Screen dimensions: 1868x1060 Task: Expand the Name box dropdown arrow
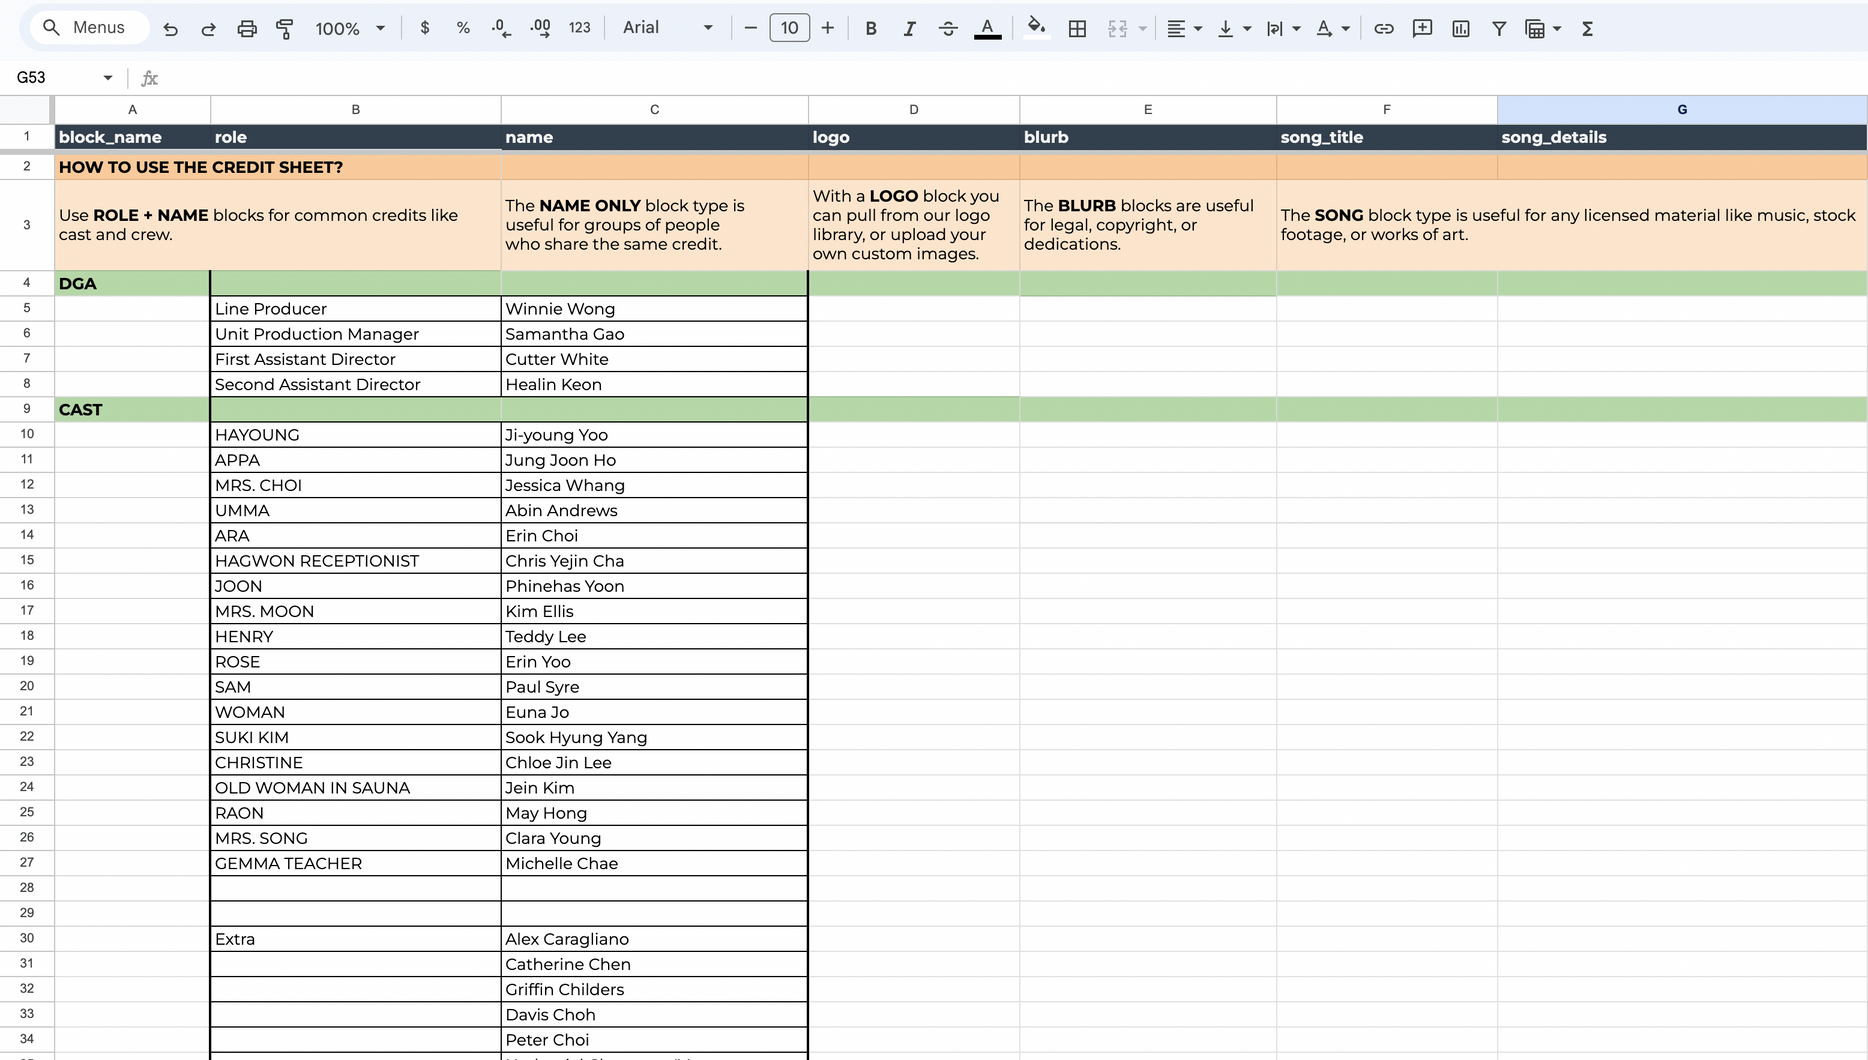(107, 78)
